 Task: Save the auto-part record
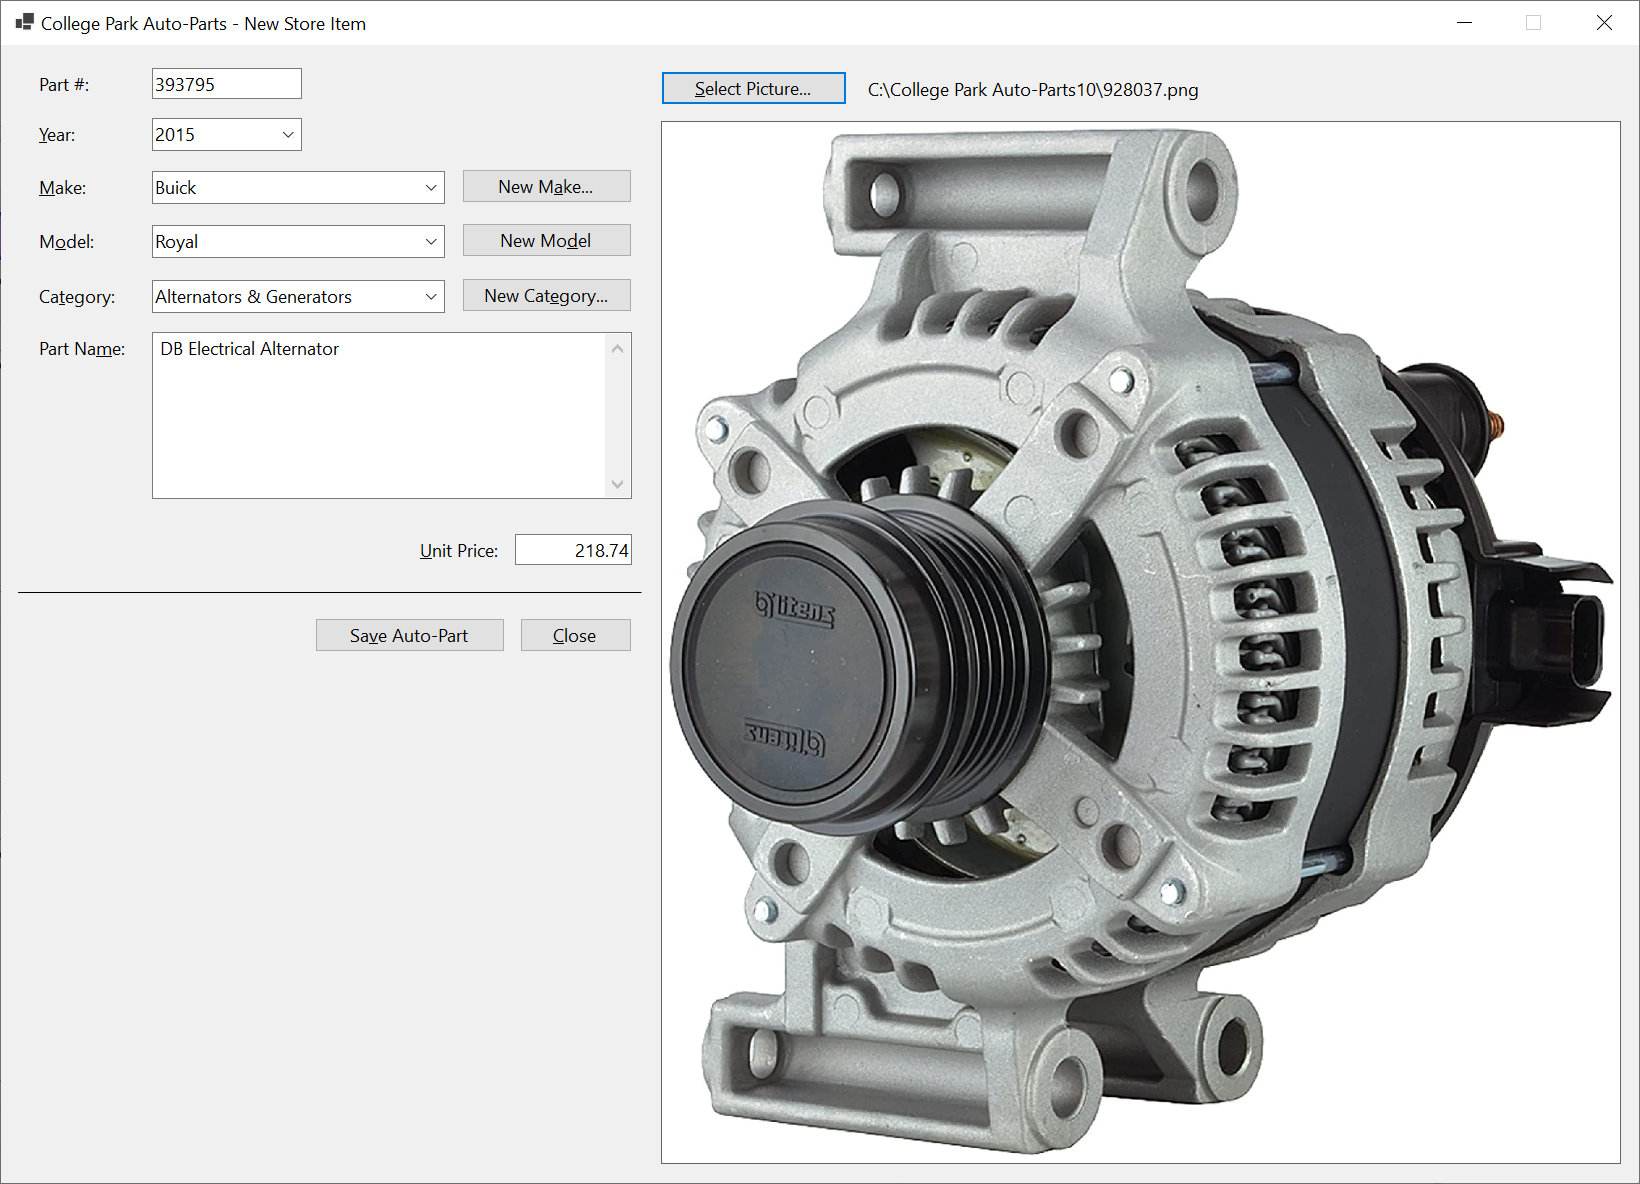(409, 636)
